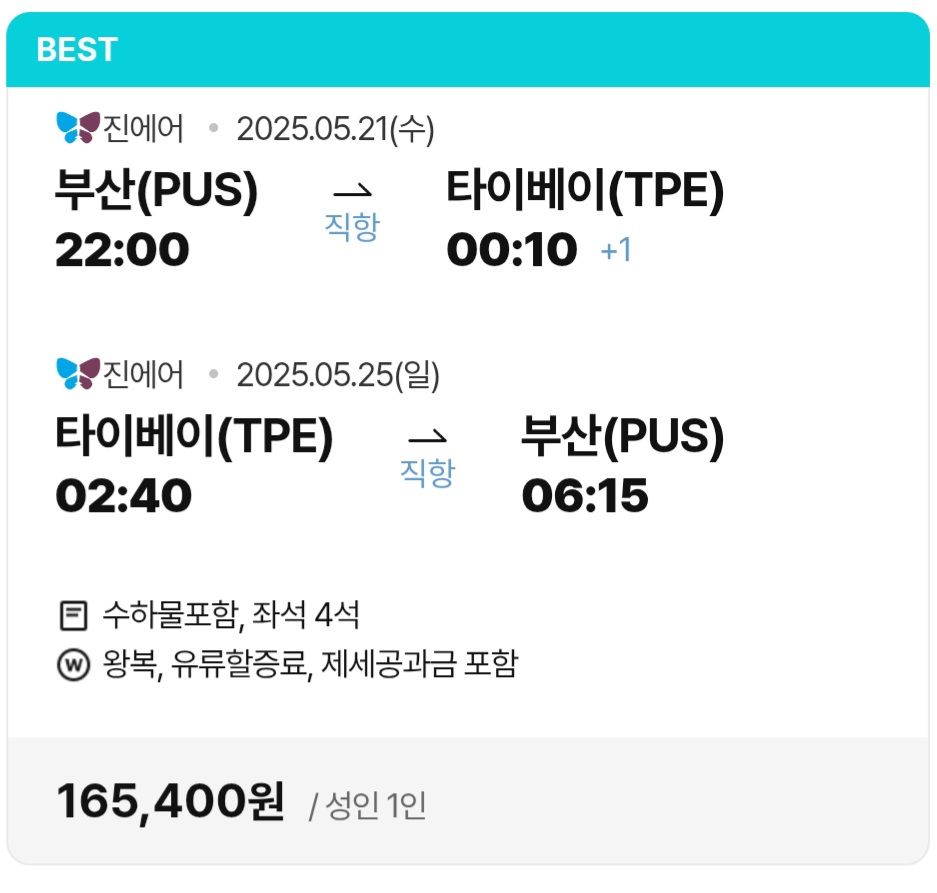
Task: Click the 22:00 departure time
Action: click(x=122, y=250)
